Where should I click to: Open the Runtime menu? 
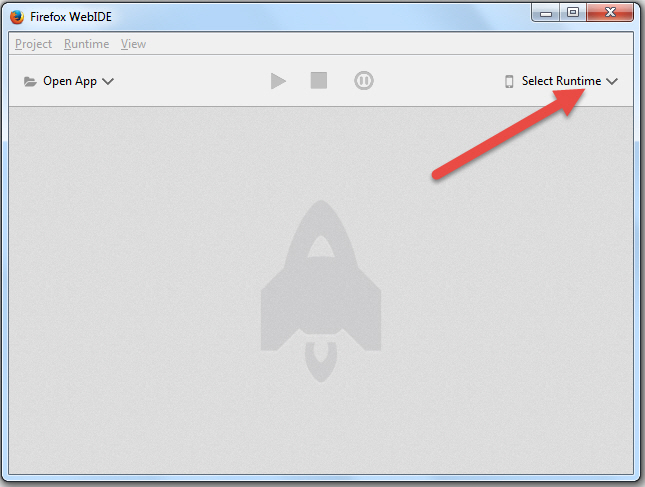[x=86, y=44]
